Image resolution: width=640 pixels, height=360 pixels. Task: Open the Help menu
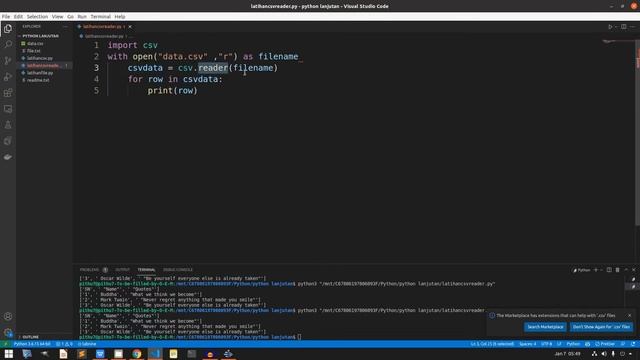120,17
